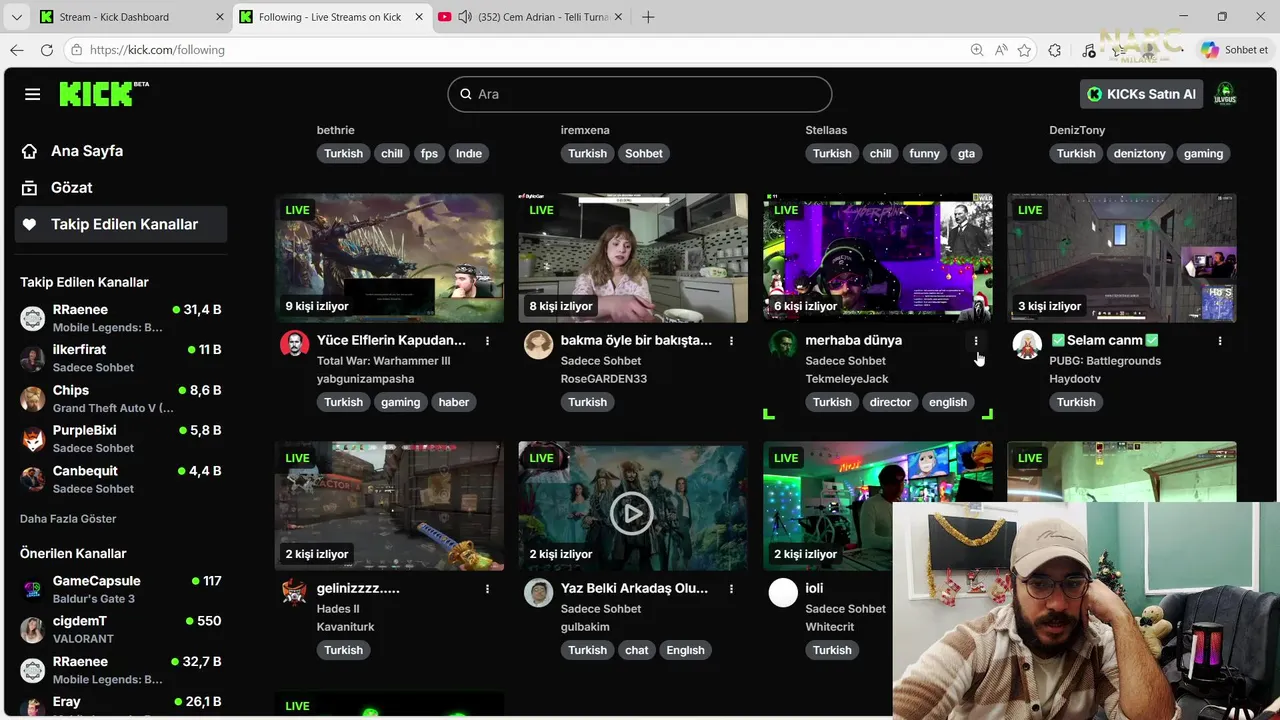
Task: Open the bakma öyle bir bakışta thumbnail
Action: pos(633,258)
